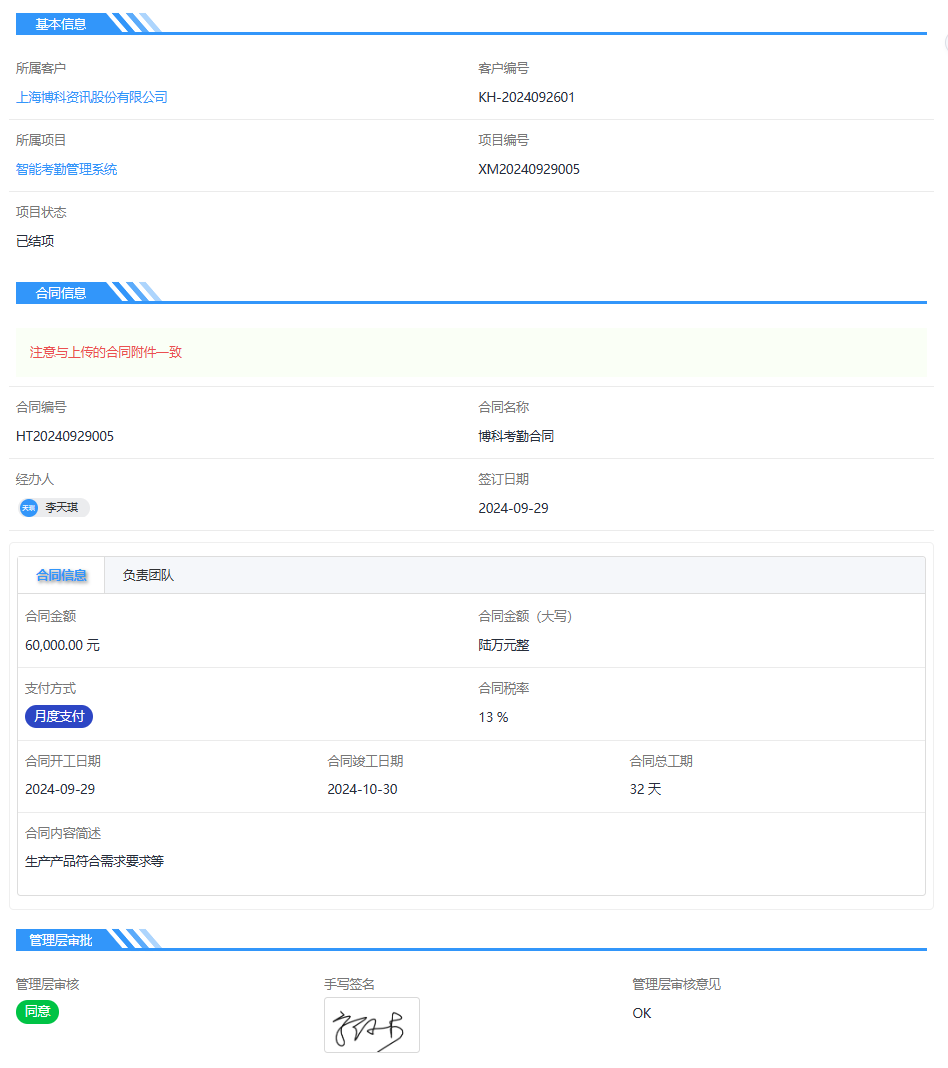Open the 上海博科资讯股份有限公司 customer link

[92, 97]
